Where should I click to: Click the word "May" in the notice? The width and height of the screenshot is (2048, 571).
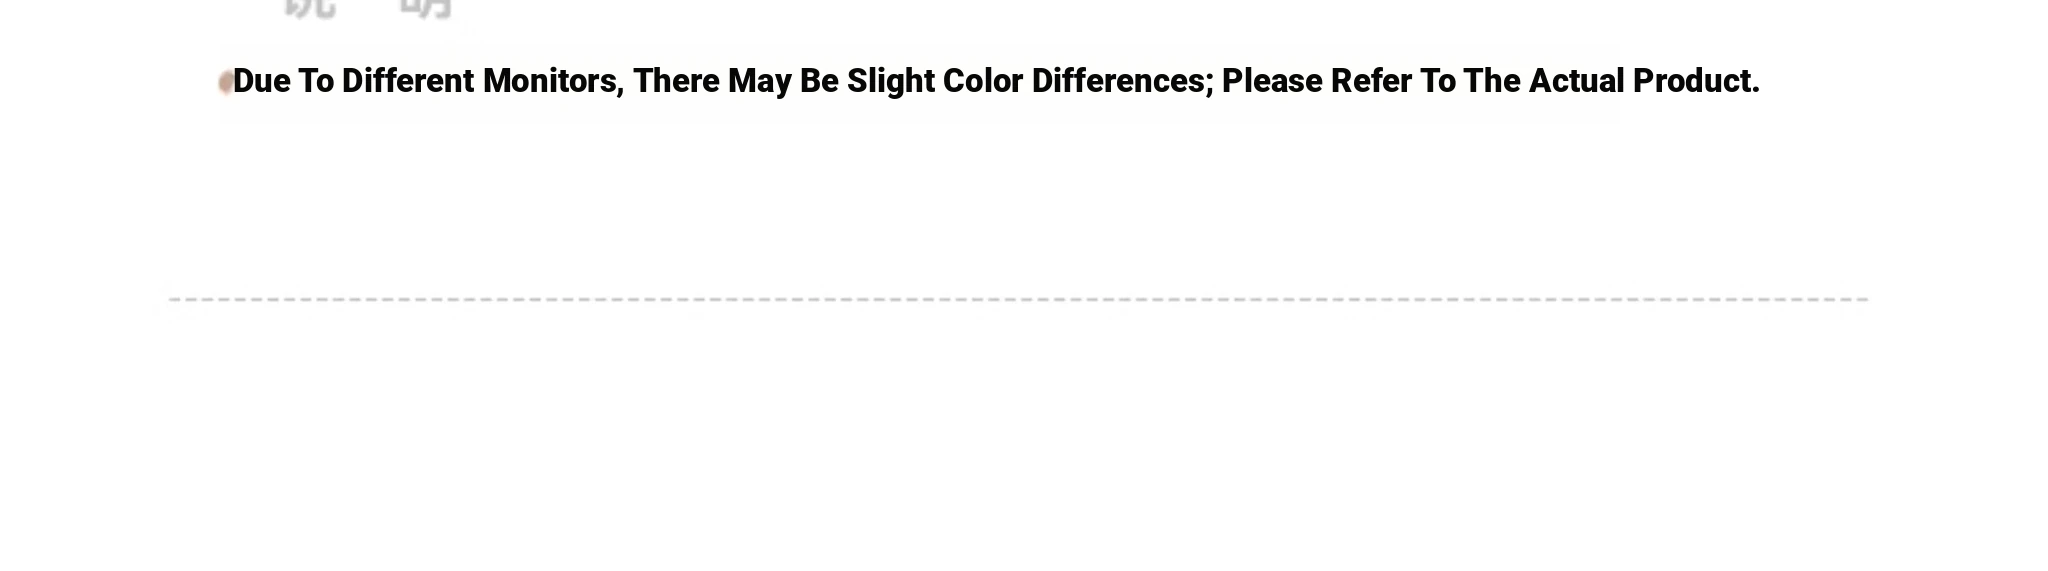coord(759,81)
